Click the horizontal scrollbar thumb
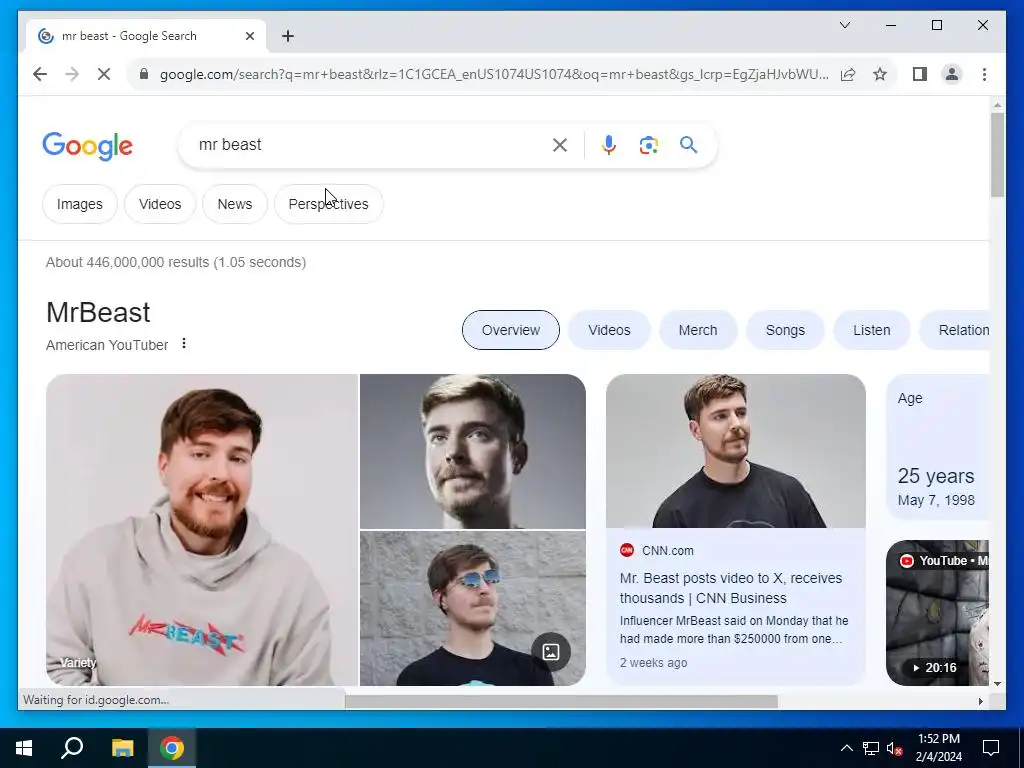The height and width of the screenshot is (768, 1024). (561, 701)
